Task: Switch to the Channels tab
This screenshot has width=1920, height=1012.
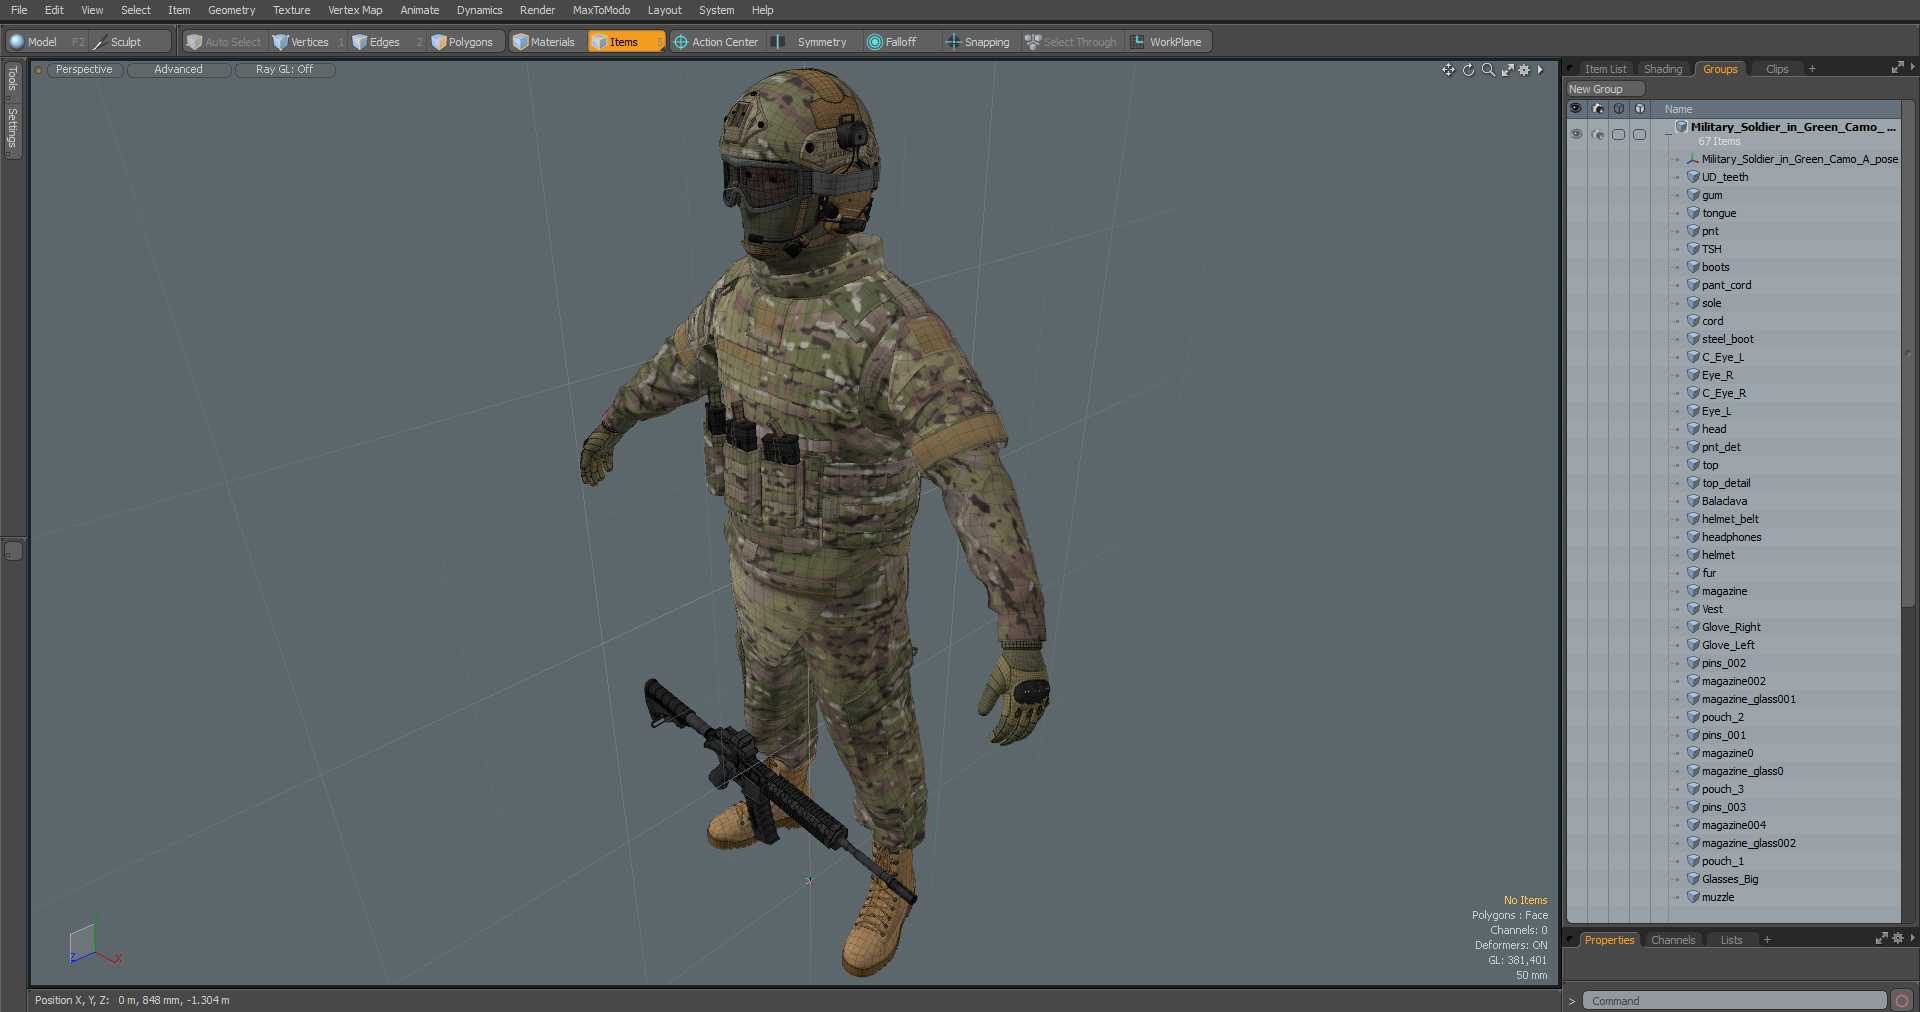Action: [1673, 940]
